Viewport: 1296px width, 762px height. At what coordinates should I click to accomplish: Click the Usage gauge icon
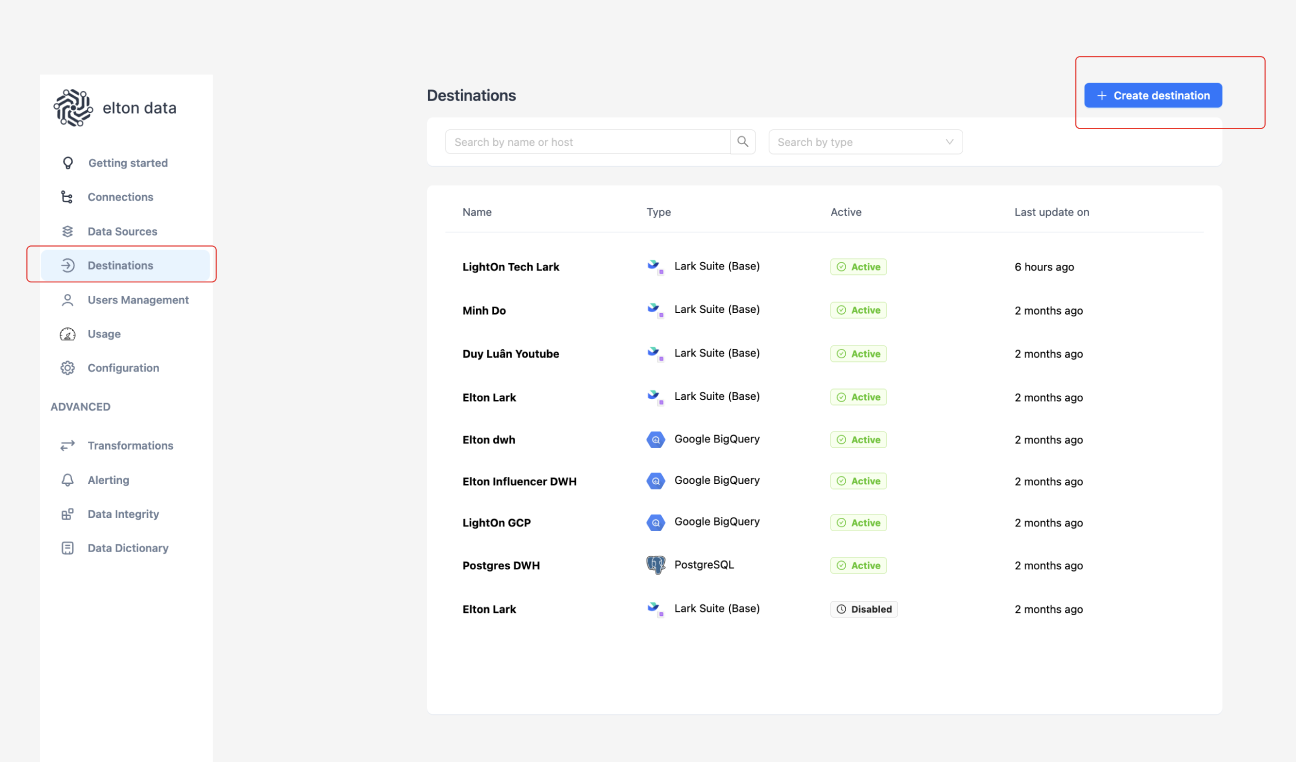coord(67,334)
